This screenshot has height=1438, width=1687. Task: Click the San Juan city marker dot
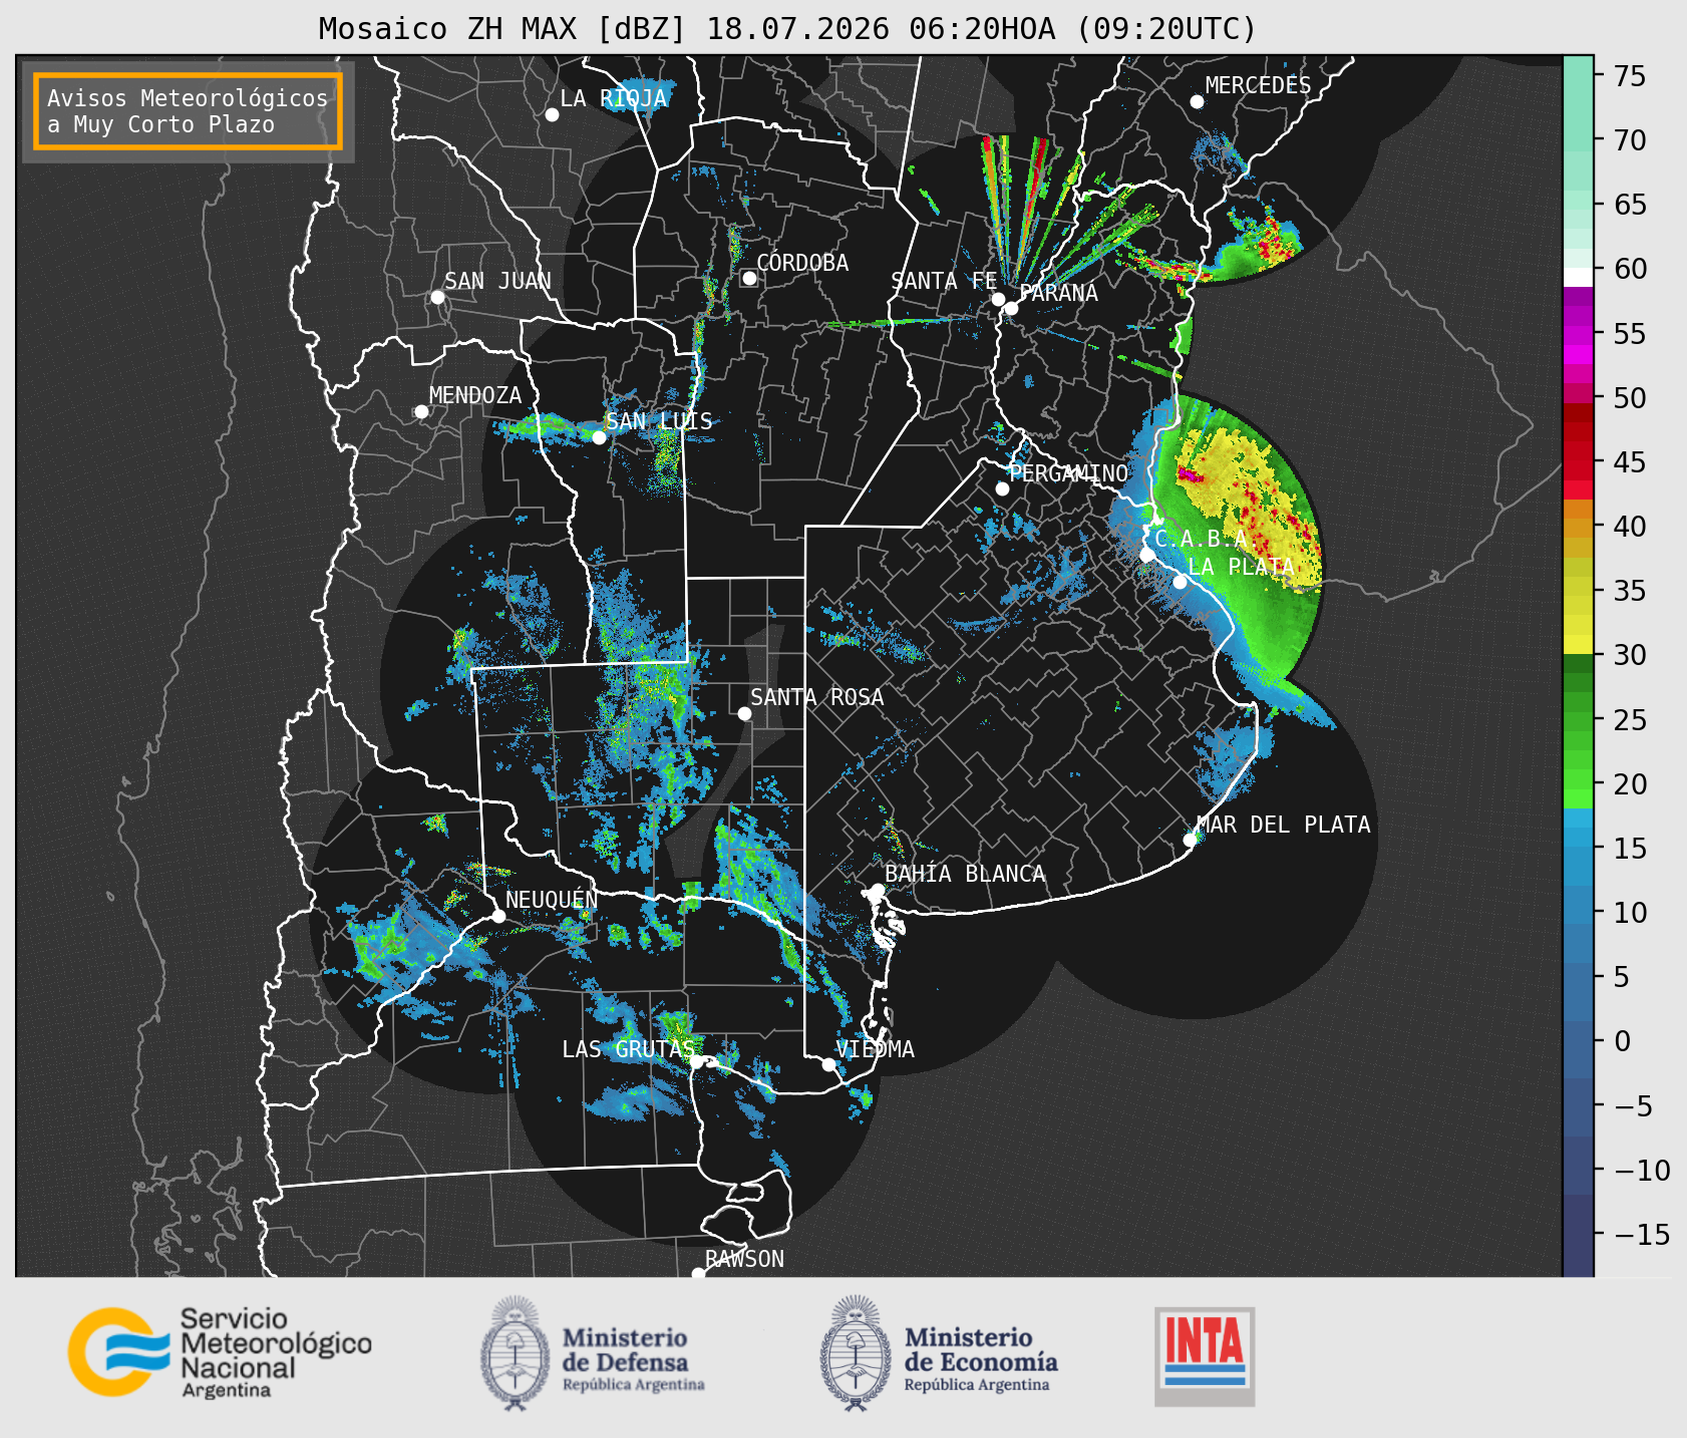coord(437,297)
